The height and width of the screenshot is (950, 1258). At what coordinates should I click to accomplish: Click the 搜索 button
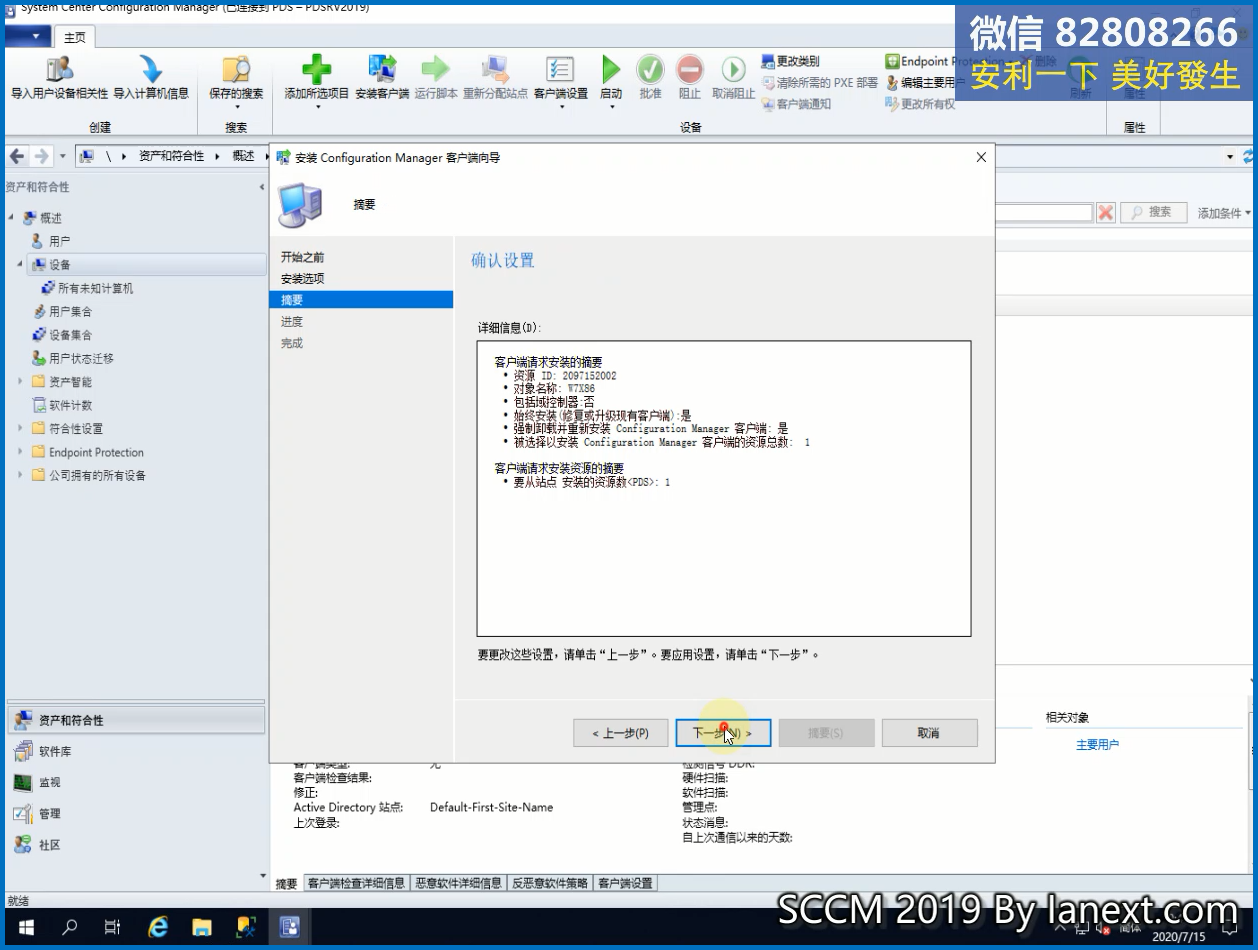[1153, 212]
